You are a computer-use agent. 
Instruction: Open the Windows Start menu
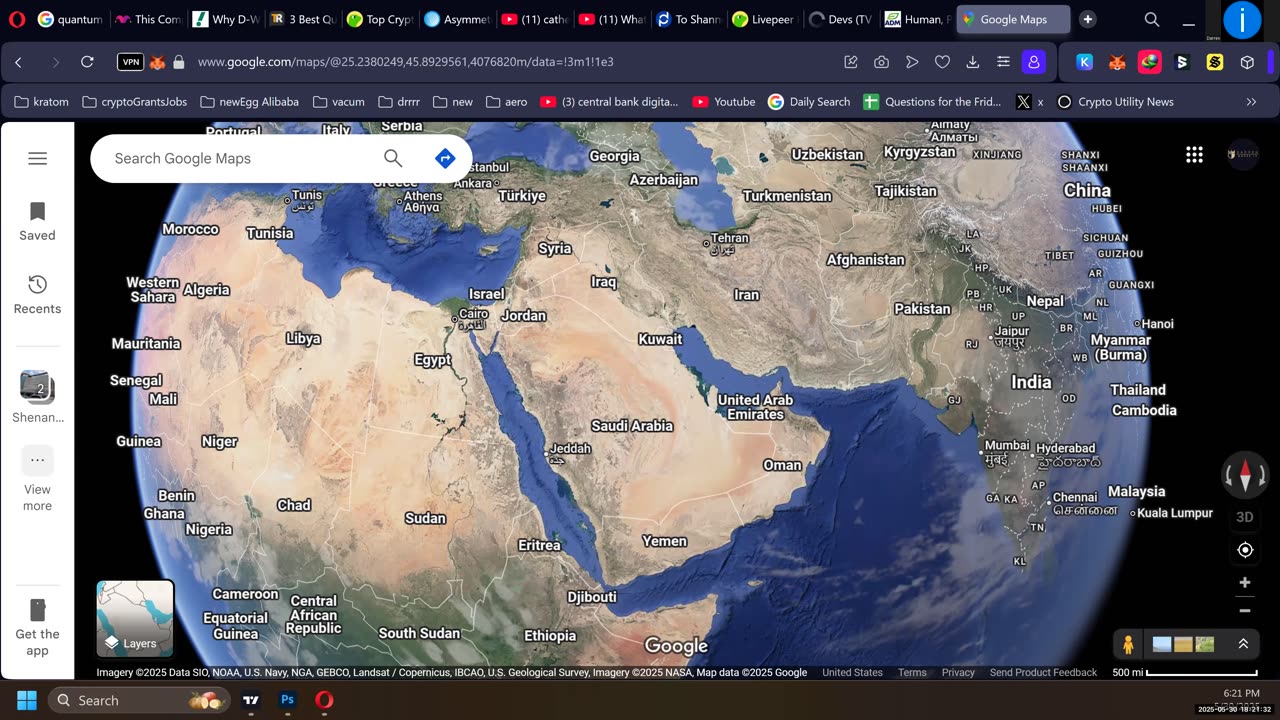(26, 700)
